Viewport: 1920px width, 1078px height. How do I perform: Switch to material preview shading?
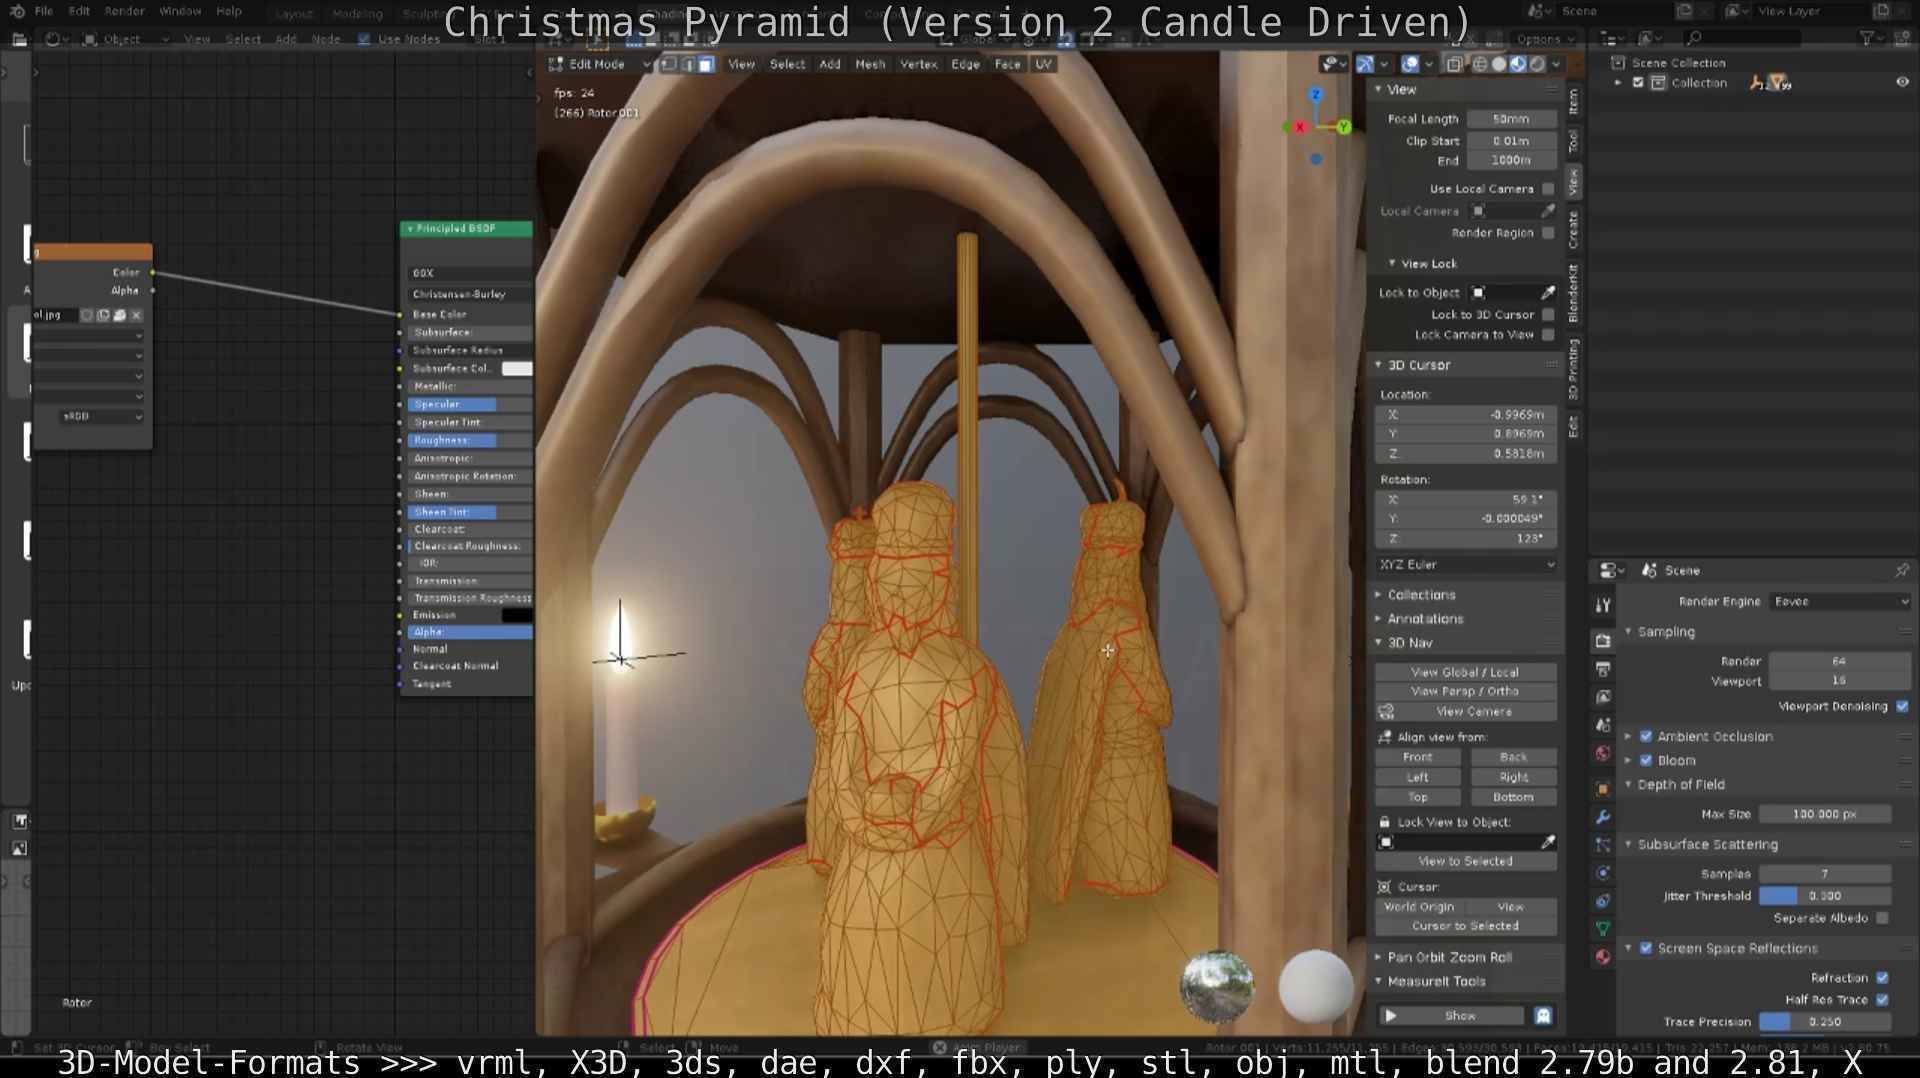point(1518,64)
